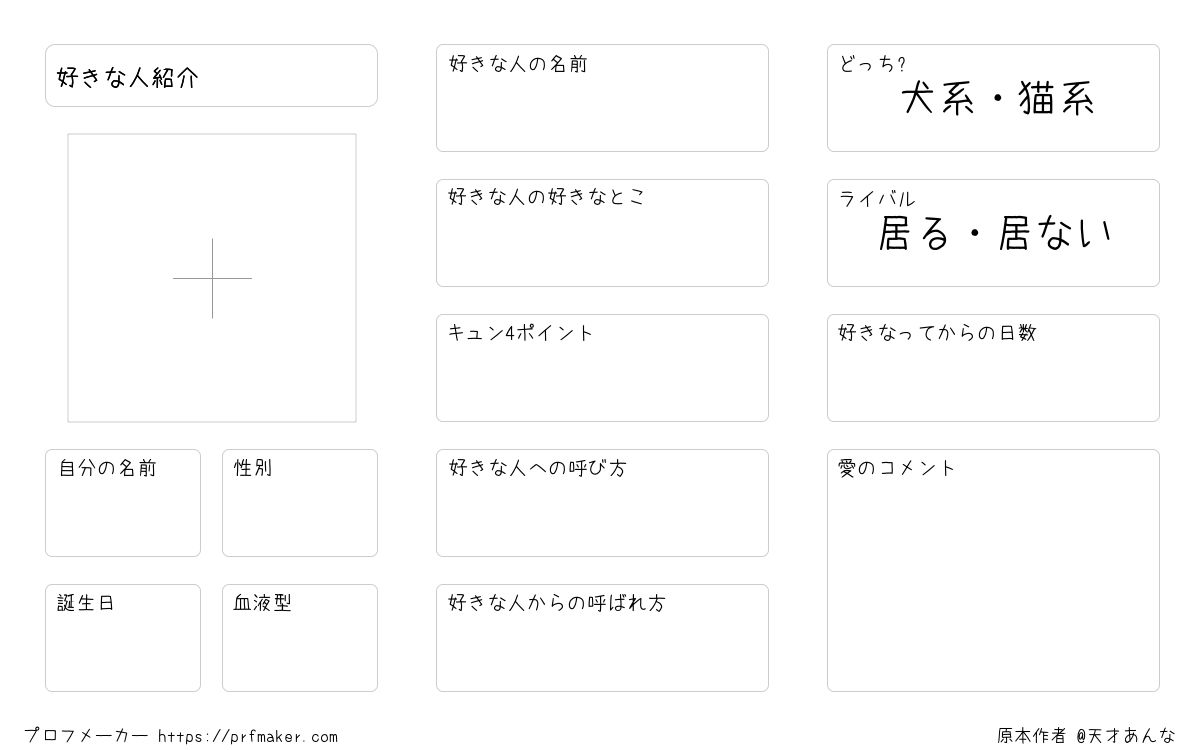Viewport: 1200px width, 750px height.
Task: Click the 誕生日 field
Action: click(123, 638)
